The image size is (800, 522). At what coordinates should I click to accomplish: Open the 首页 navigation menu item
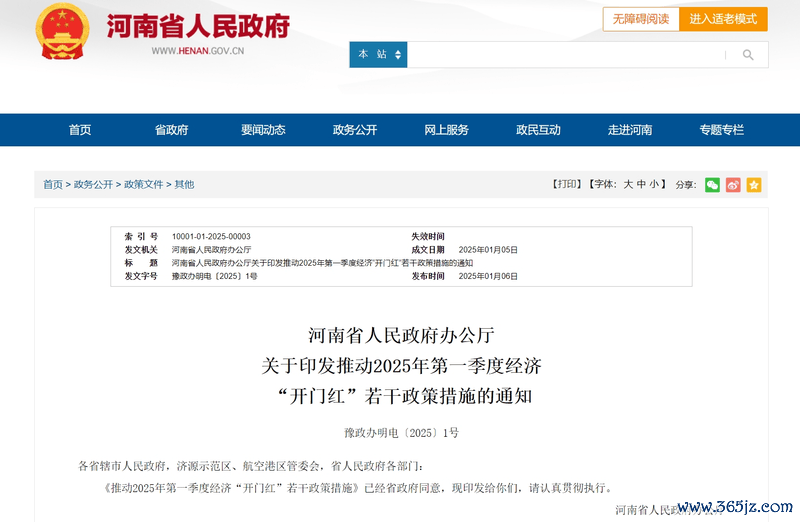tap(80, 130)
